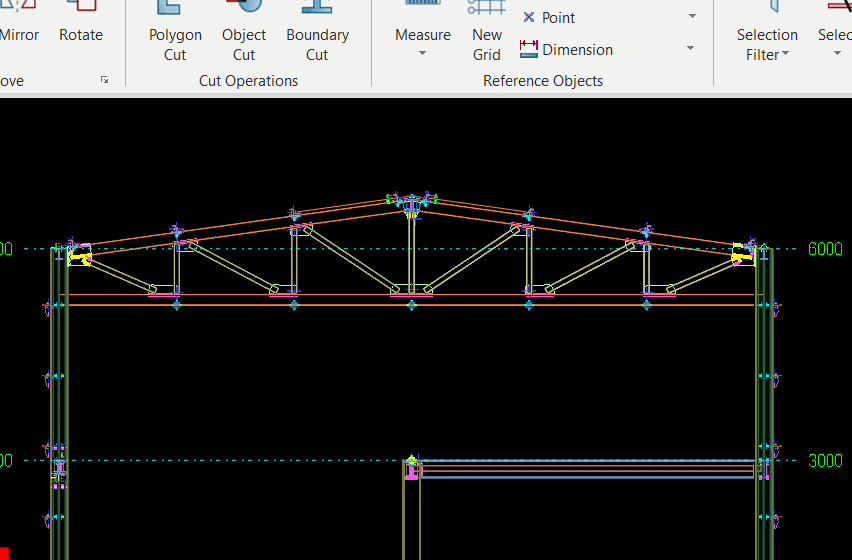Expand the Dimension dropdown arrow
This screenshot has height=560, width=852.
coord(690,49)
